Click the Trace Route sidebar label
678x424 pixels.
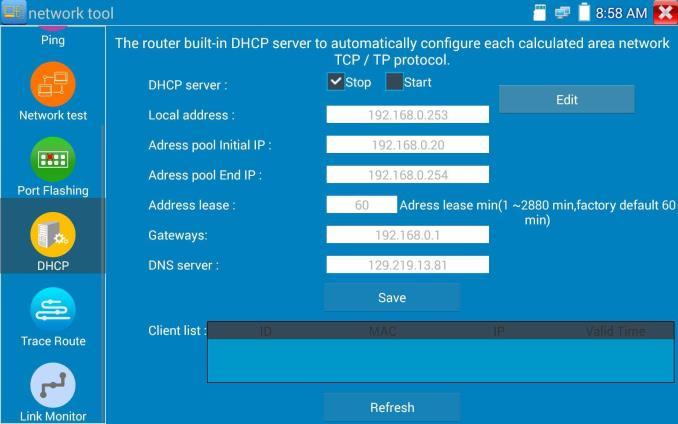(x=53, y=341)
